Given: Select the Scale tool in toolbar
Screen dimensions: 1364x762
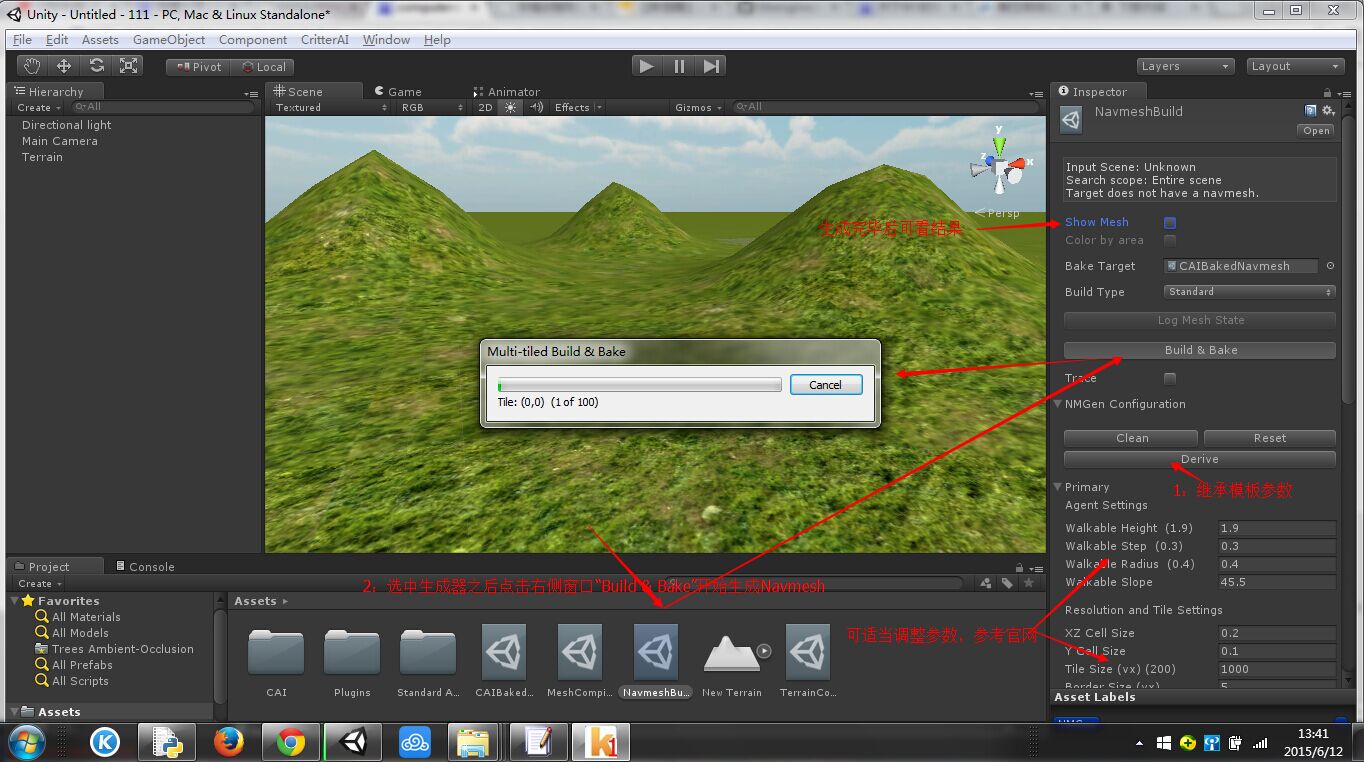Looking at the screenshot, I should (x=129, y=66).
